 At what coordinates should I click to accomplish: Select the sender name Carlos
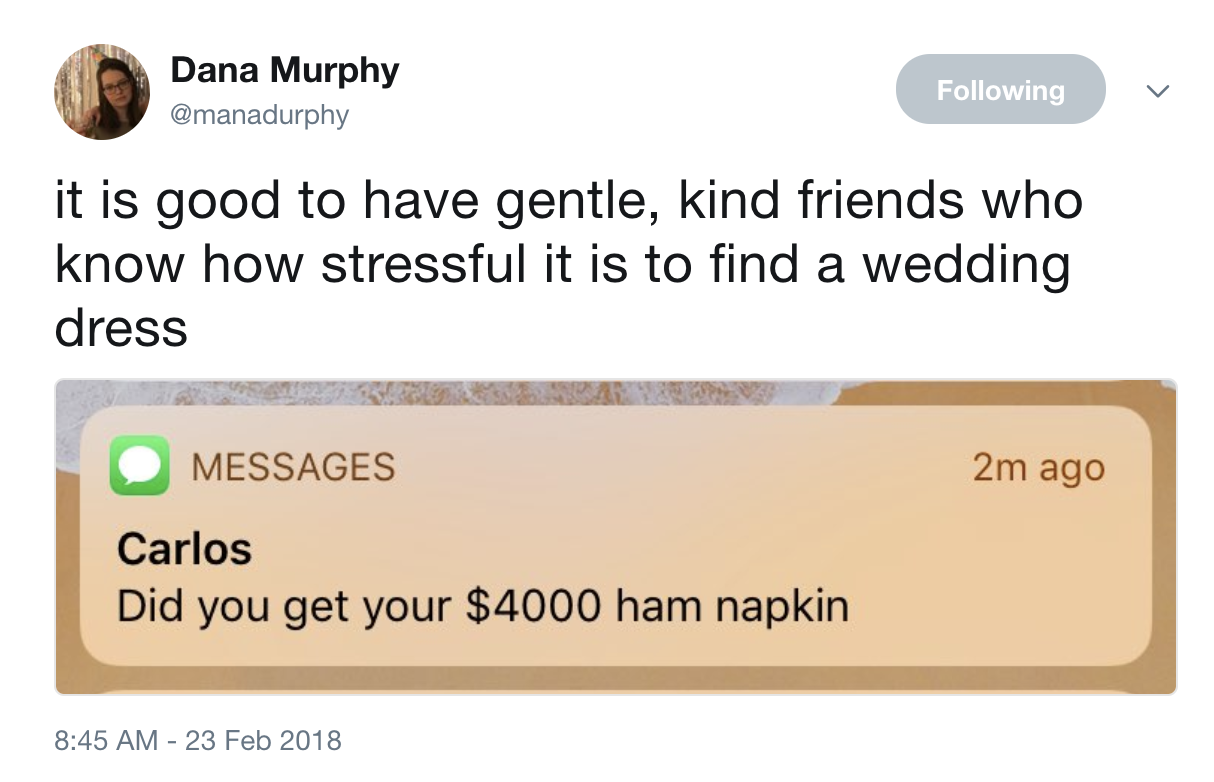[184, 548]
